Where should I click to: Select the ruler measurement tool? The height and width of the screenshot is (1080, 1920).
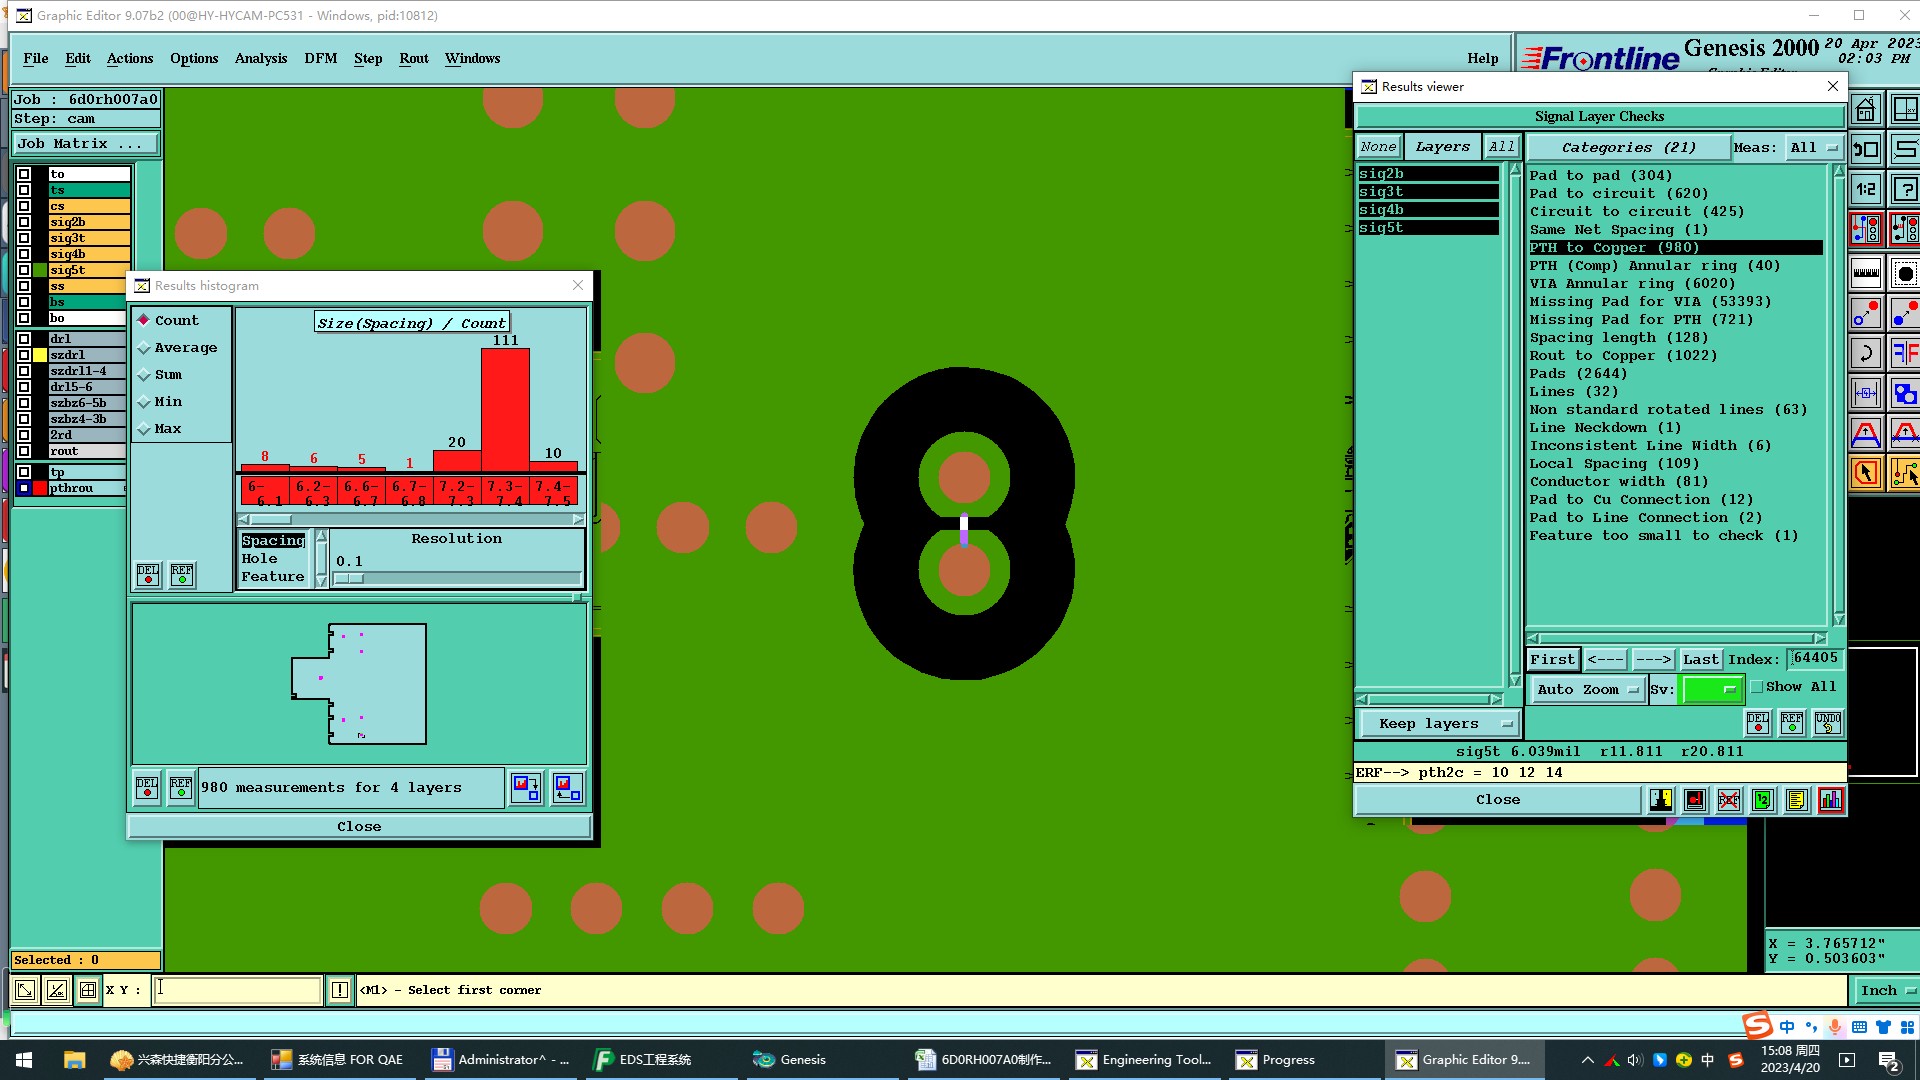[x=1866, y=272]
